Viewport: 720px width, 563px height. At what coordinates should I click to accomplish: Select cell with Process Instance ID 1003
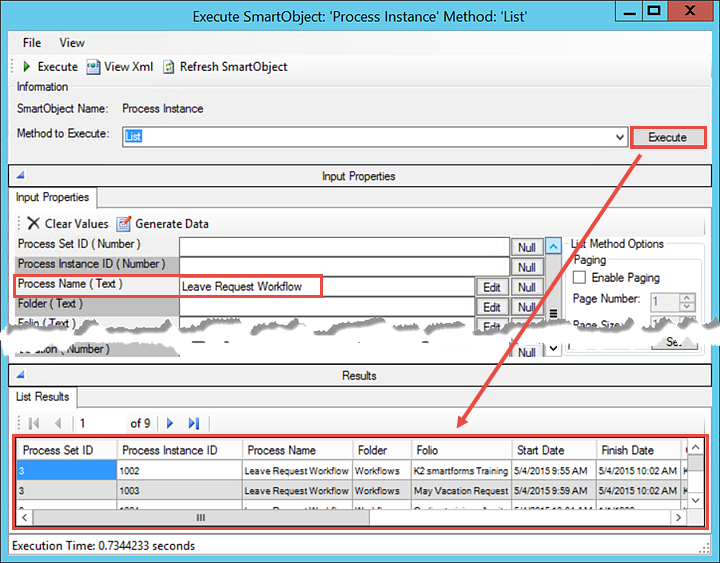[x=180, y=491]
